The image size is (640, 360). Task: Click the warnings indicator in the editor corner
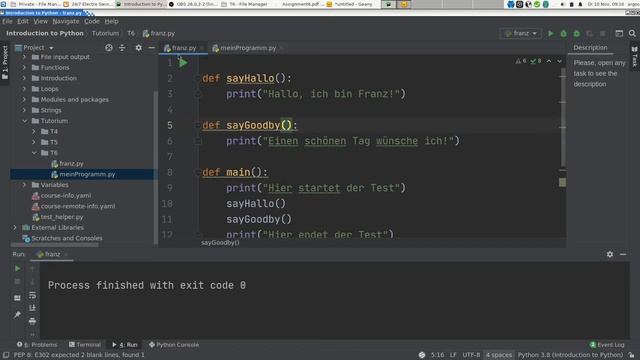pyautogui.click(x=521, y=61)
